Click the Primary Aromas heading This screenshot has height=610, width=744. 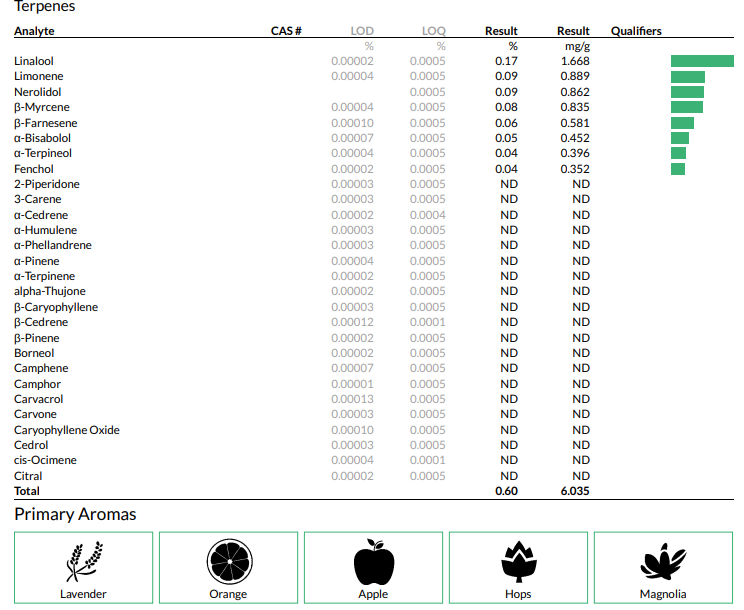[x=75, y=514]
